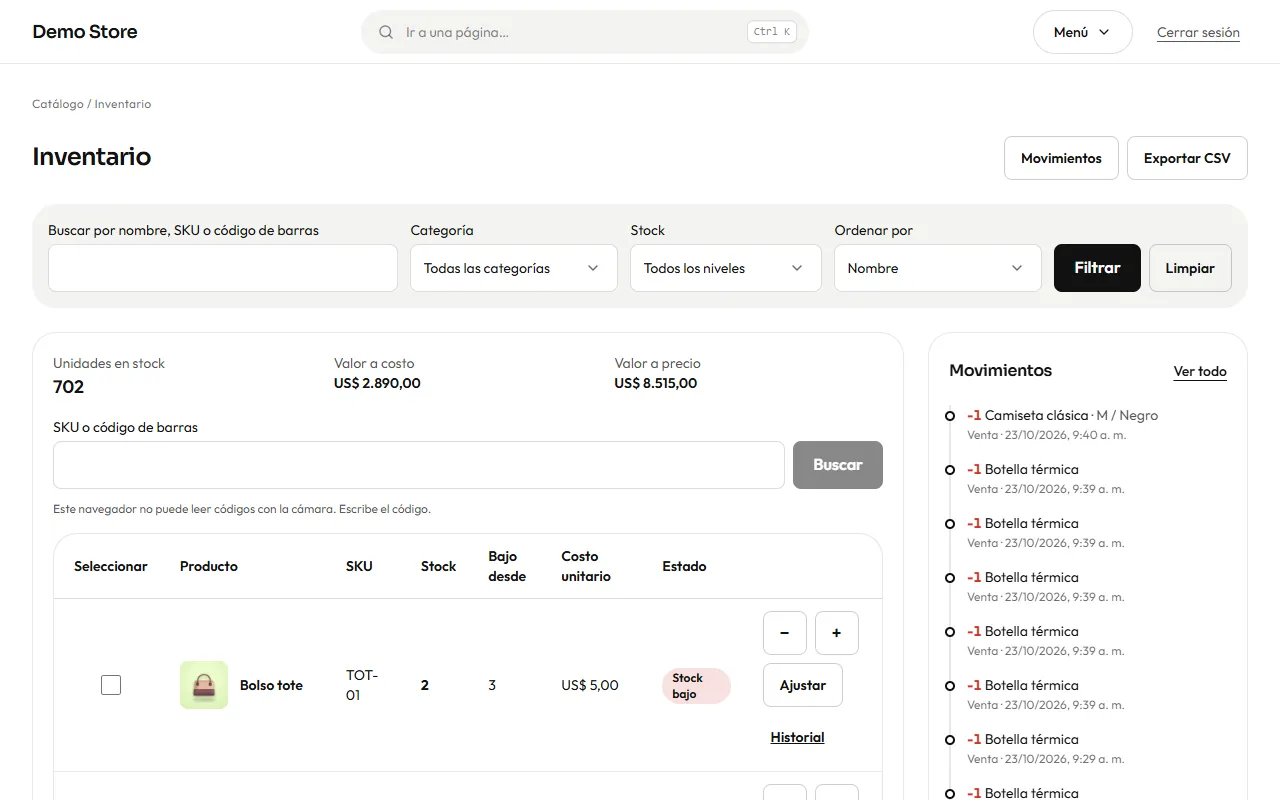This screenshot has width=1280, height=800.
Task: Click the Buscar button for SKU lookup
Action: pos(838,465)
